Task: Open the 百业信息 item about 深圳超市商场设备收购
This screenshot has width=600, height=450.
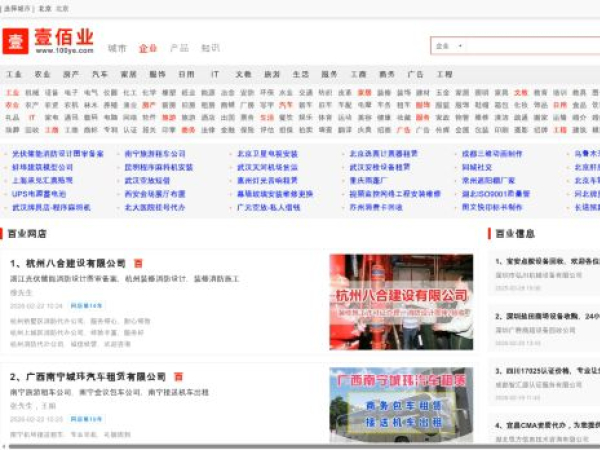Action: tap(548, 316)
